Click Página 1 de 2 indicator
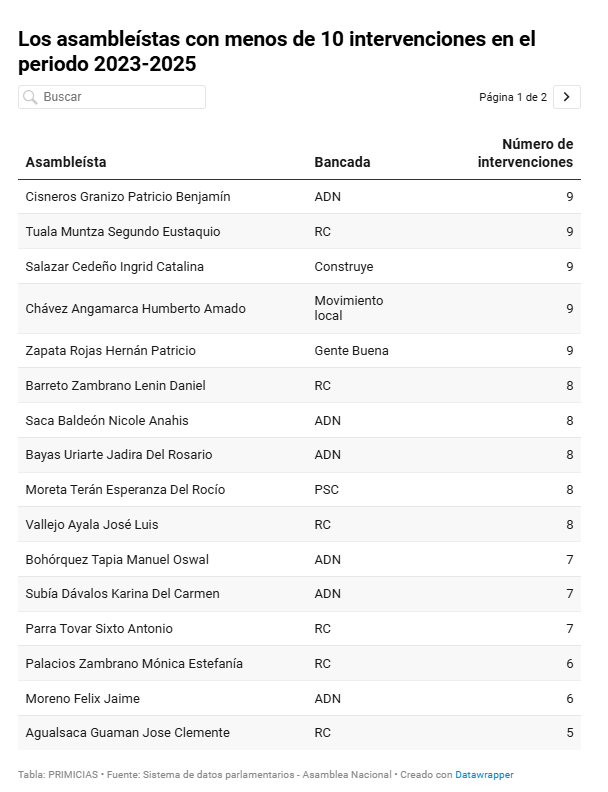Screen dimensions: 608x792 point(513,97)
